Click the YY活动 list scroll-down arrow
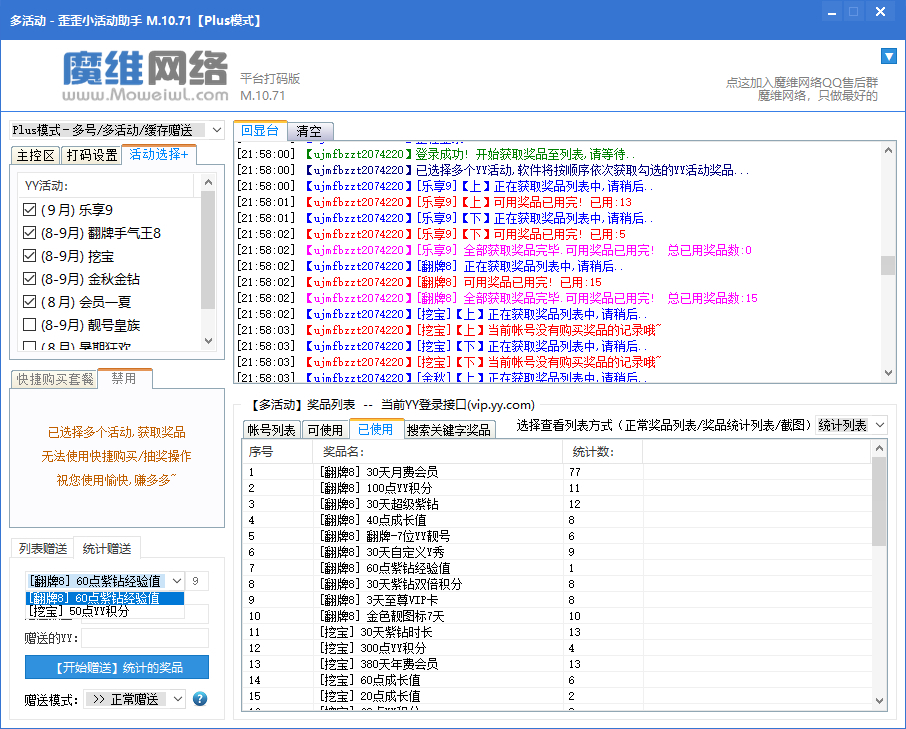 [x=209, y=341]
